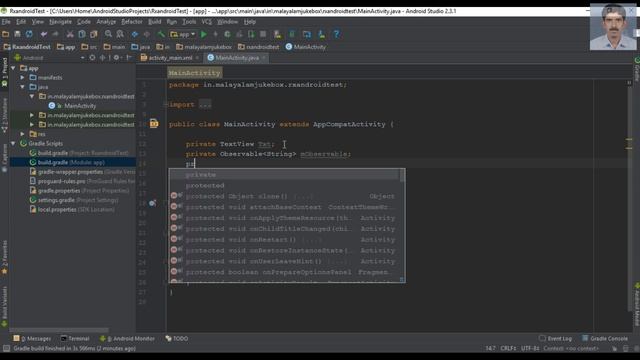
Task: Open the VCS menu
Action: coord(207,22)
